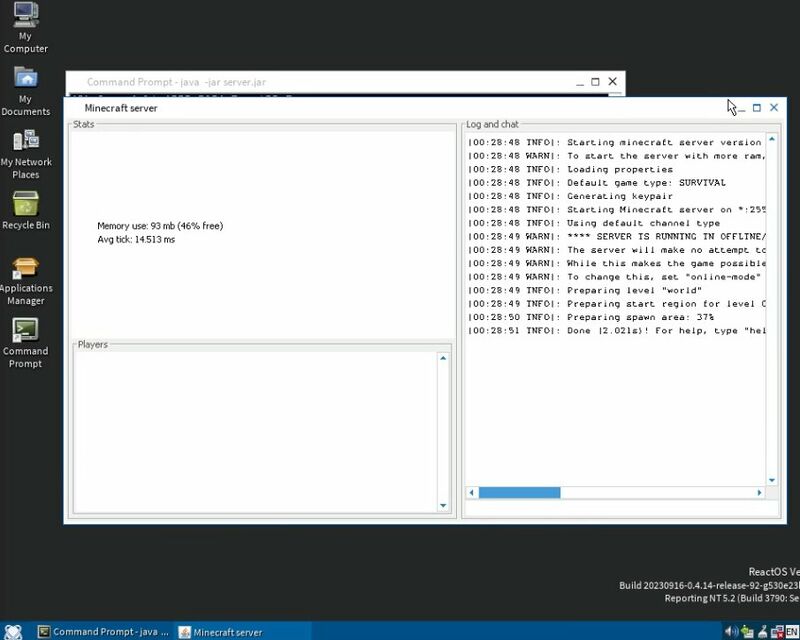The width and height of the screenshot is (800, 640).
Task: Click the log horizontal scroll-left arrow
Action: click(472, 493)
